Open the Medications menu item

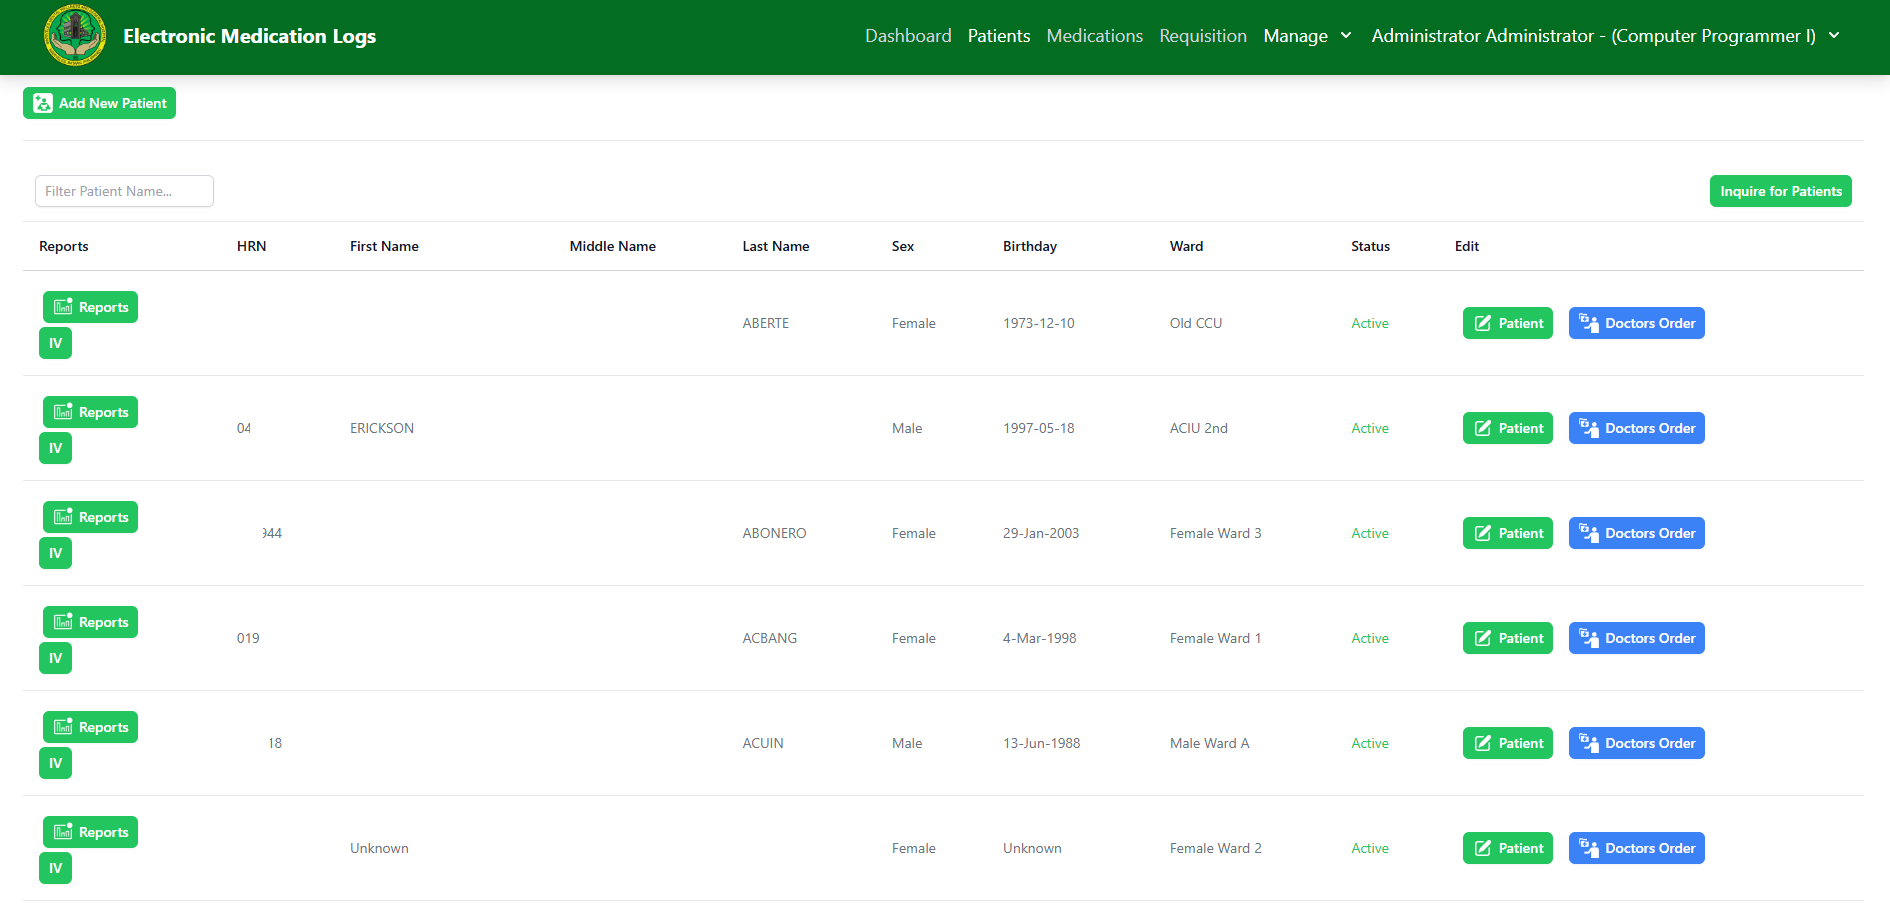(1094, 36)
